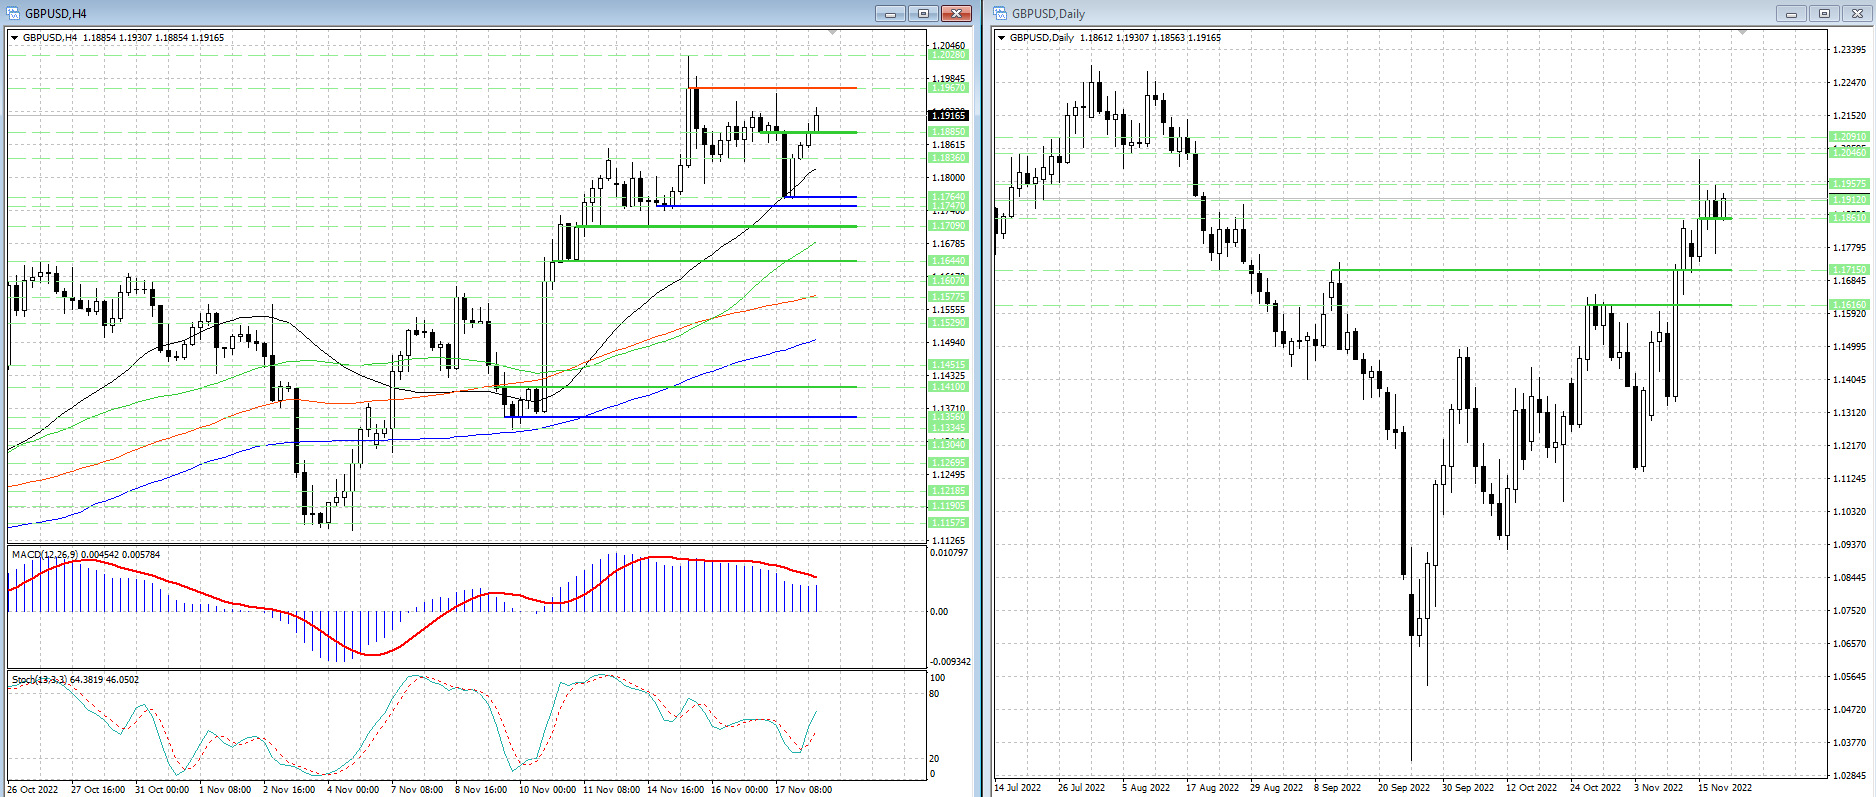The width and height of the screenshot is (1876, 797).
Task: Click the 1.17150 green price label on Daily
Action: (x=1849, y=270)
